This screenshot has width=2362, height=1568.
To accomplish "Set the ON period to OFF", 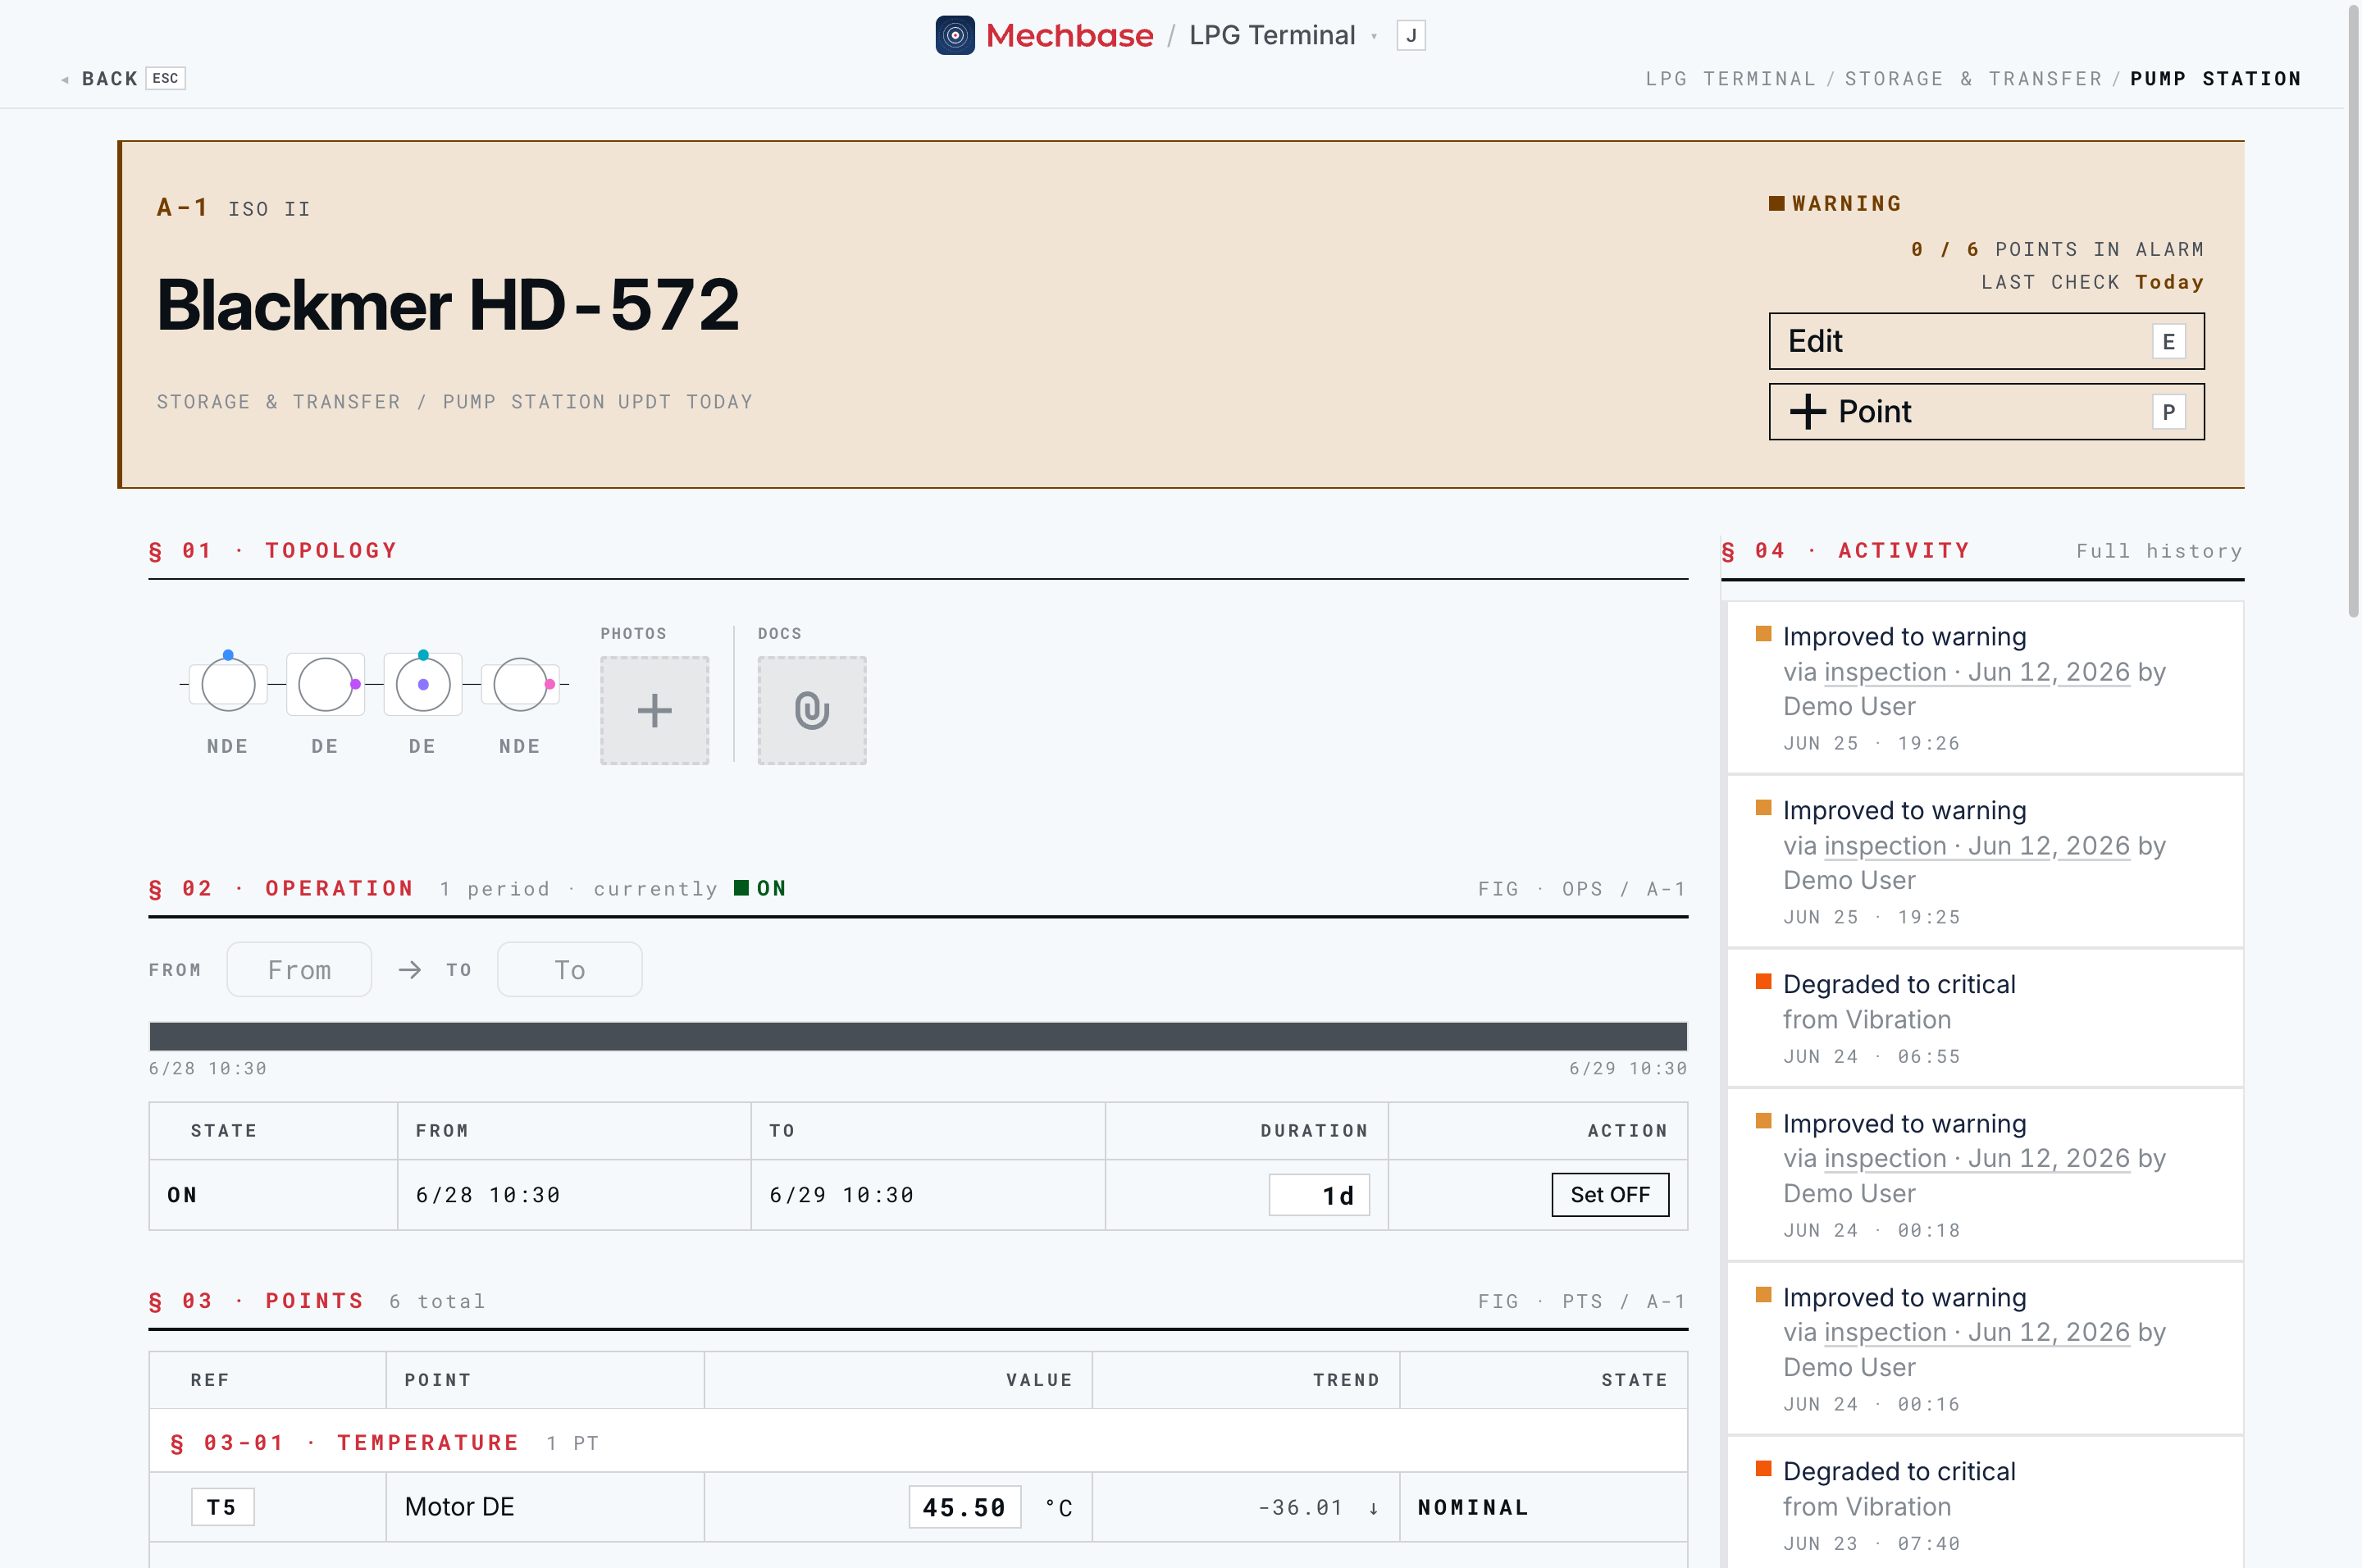I will [1610, 1195].
